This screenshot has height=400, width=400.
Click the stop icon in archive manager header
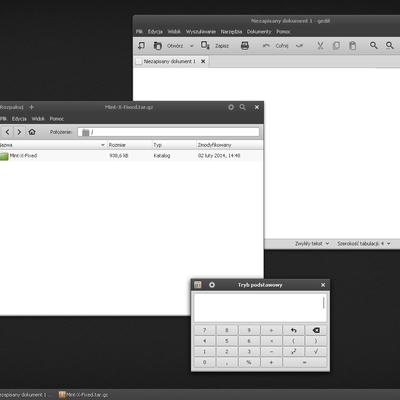click(231, 107)
